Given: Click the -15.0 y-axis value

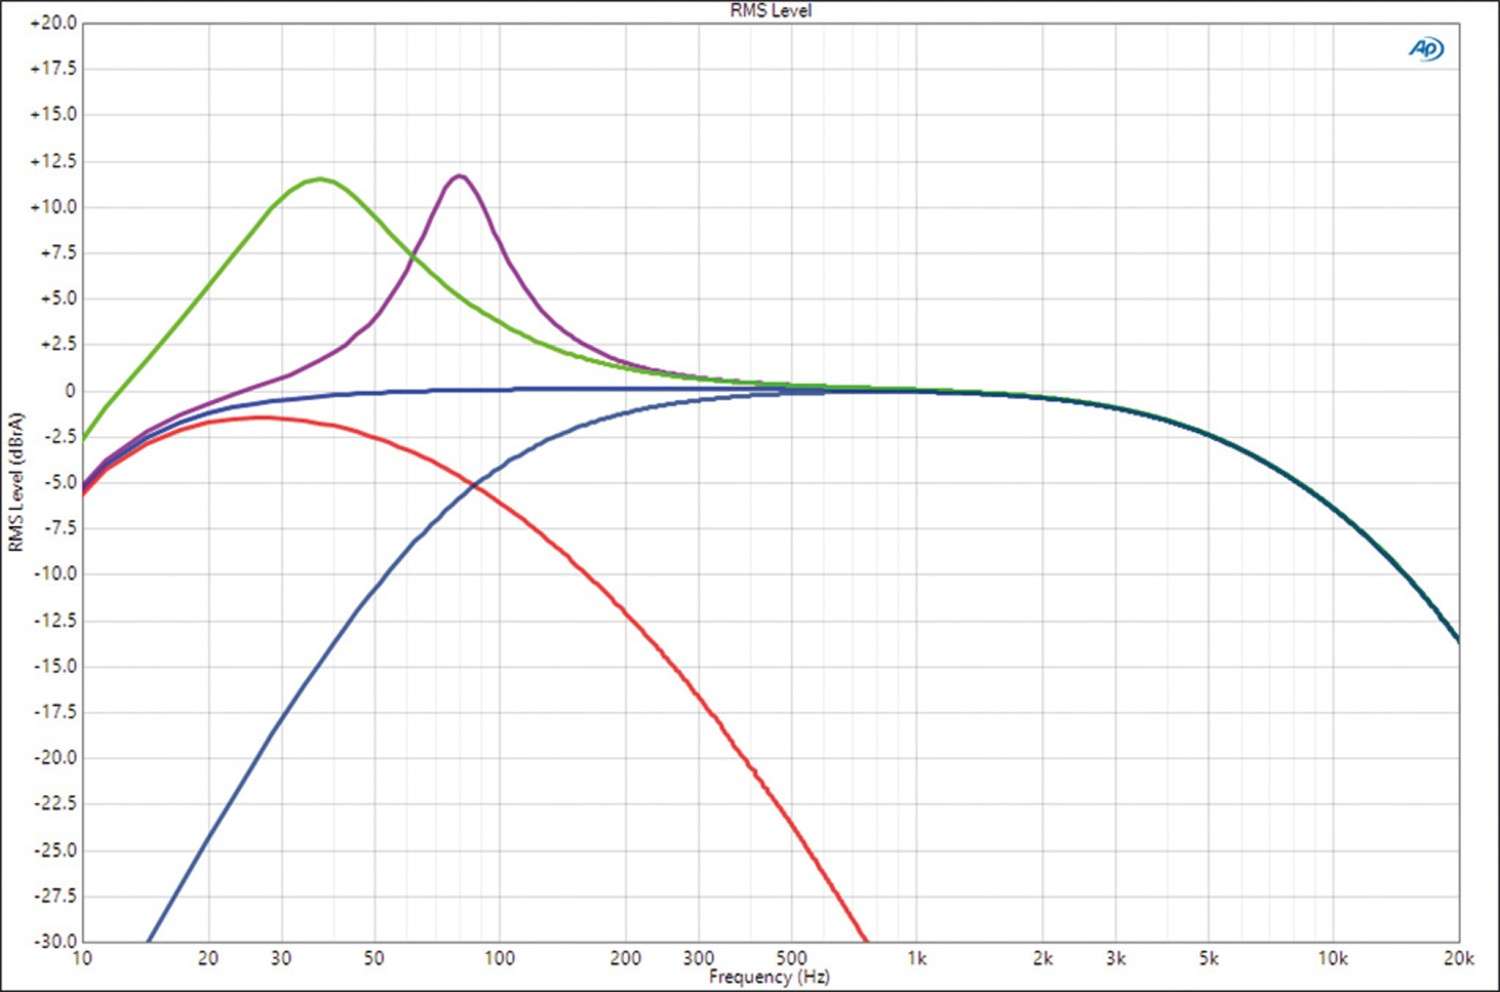Looking at the screenshot, I should 55,666.
